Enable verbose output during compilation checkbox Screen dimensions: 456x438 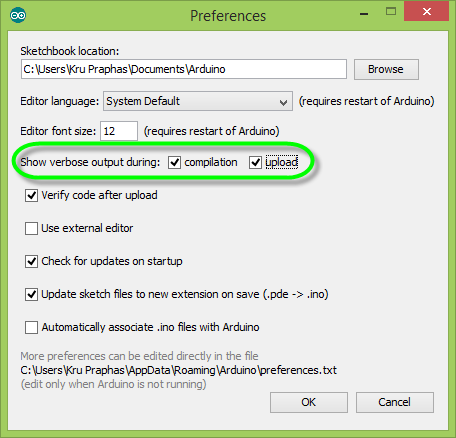click(174, 163)
